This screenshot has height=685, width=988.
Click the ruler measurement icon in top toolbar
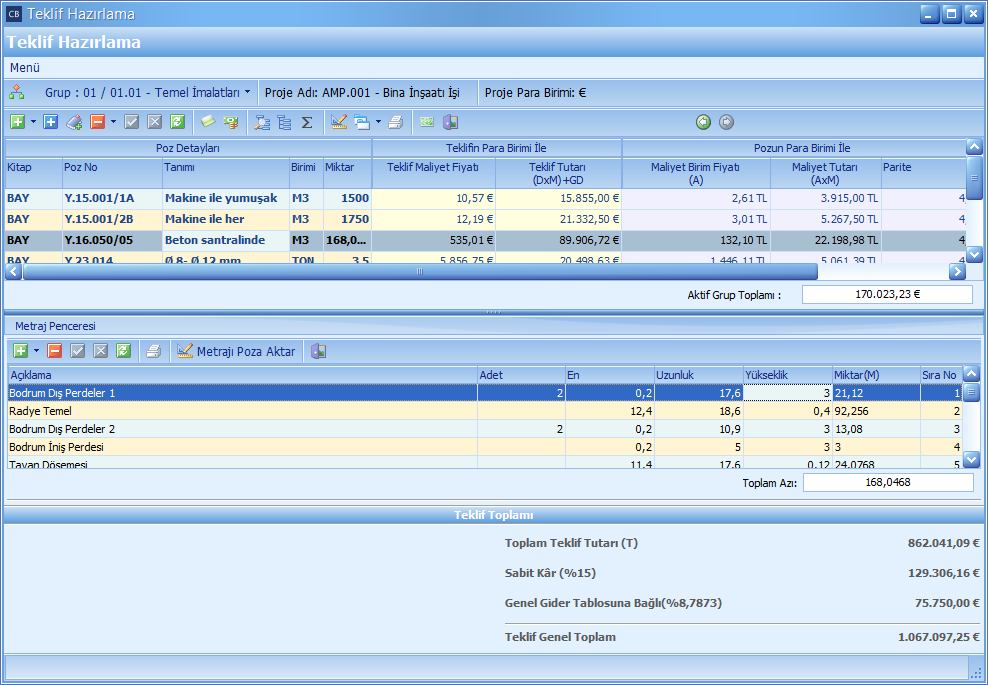(338, 122)
